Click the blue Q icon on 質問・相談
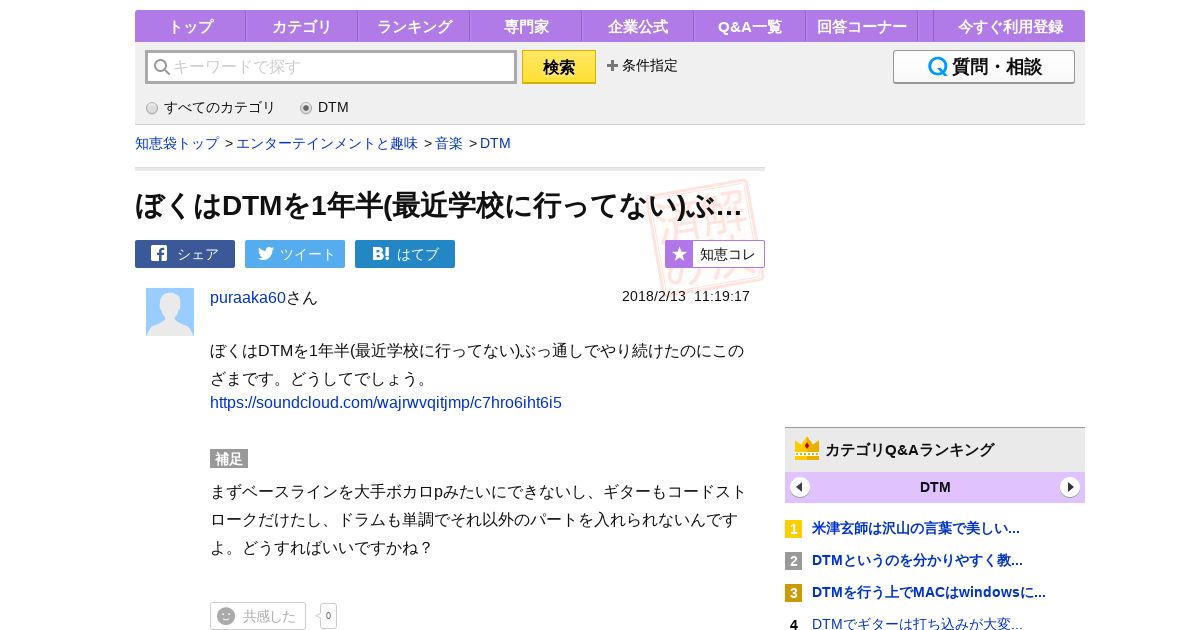Viewport: 1200px width, 630px height. pyautogui.click(x=938, y=67)
